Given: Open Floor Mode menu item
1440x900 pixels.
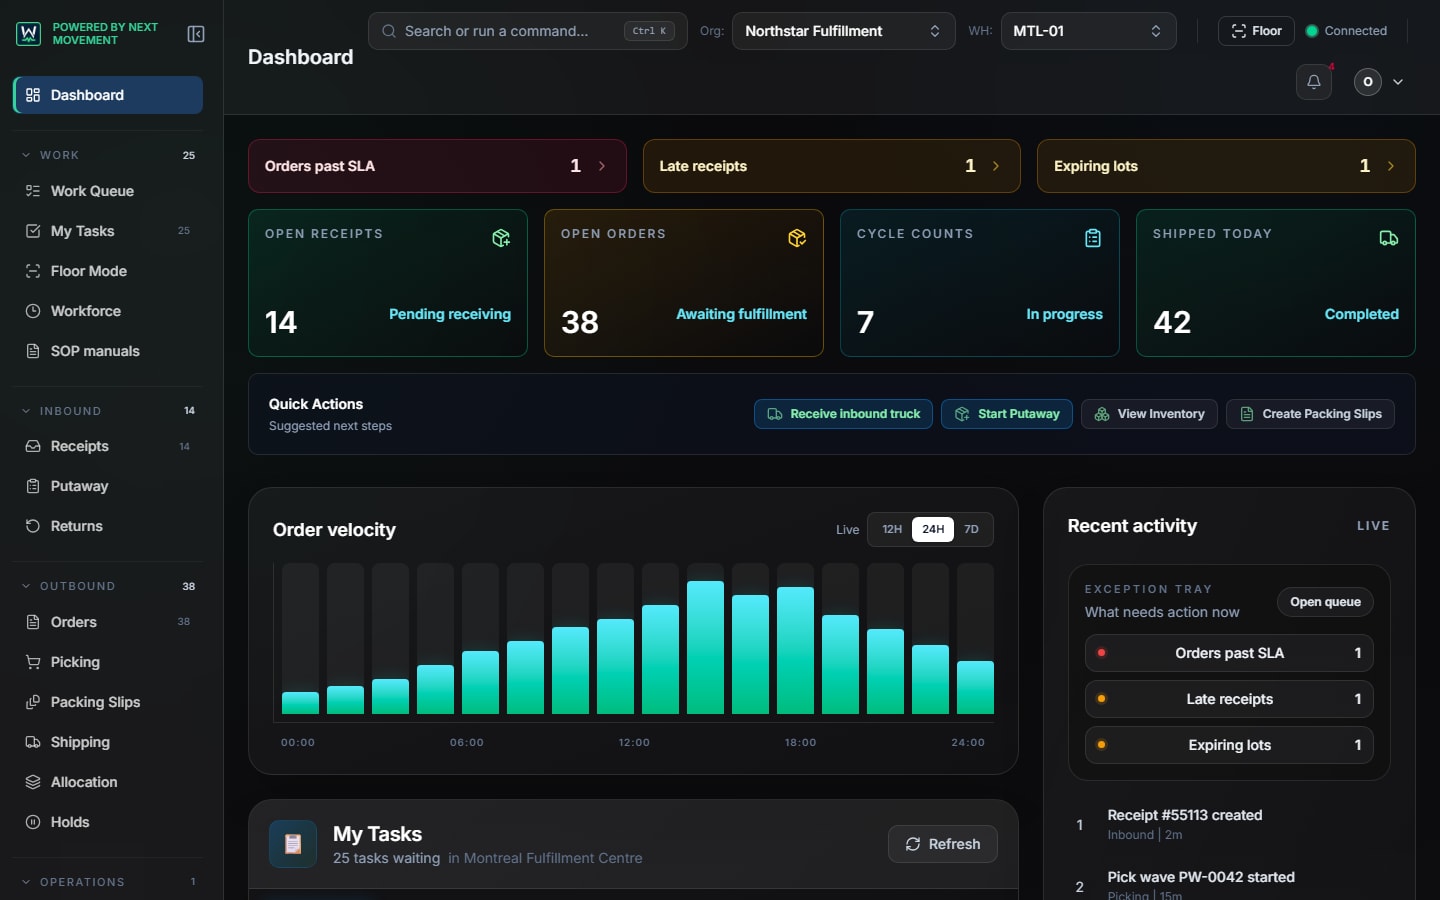Looking at the screenshot, I should (x=108, y=271).
